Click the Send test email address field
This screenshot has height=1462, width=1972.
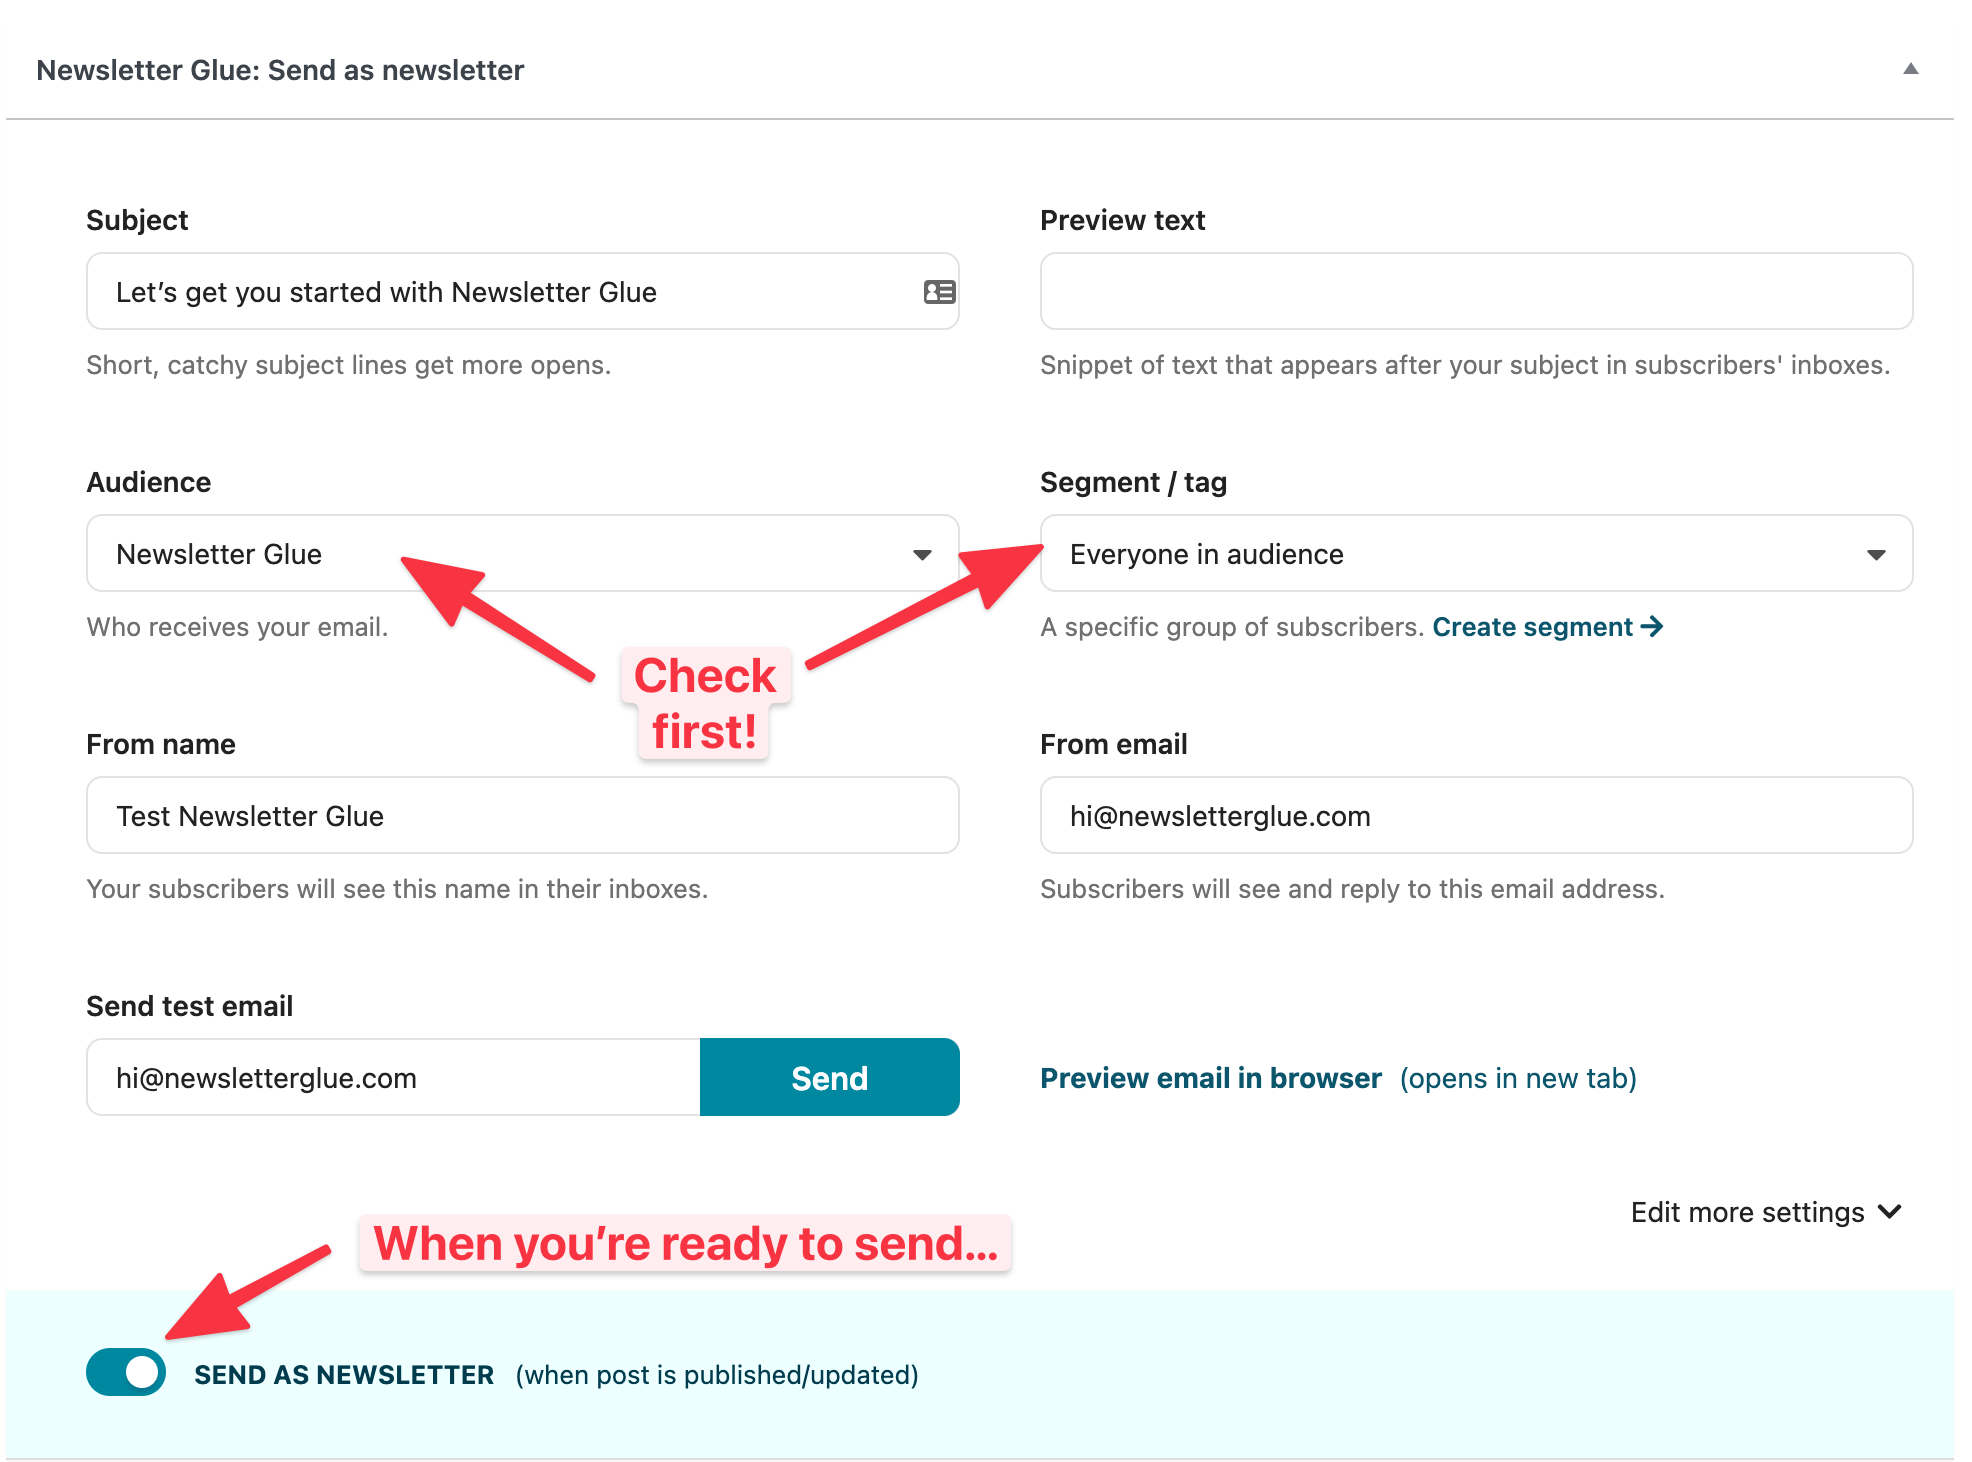[x=393, y=1078]
